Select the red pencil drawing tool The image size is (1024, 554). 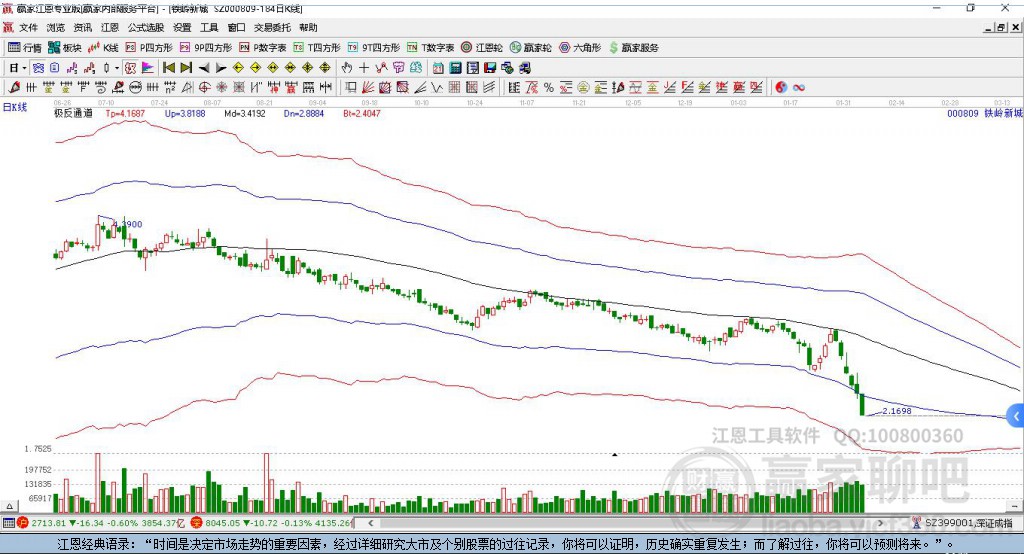(x=14, y=87)
